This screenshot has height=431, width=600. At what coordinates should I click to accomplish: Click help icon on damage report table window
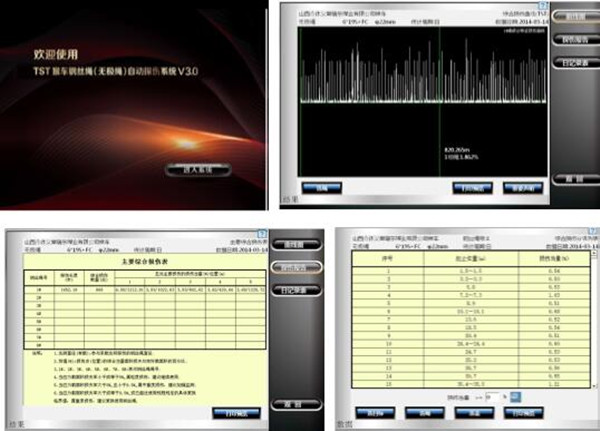[264, 233]
